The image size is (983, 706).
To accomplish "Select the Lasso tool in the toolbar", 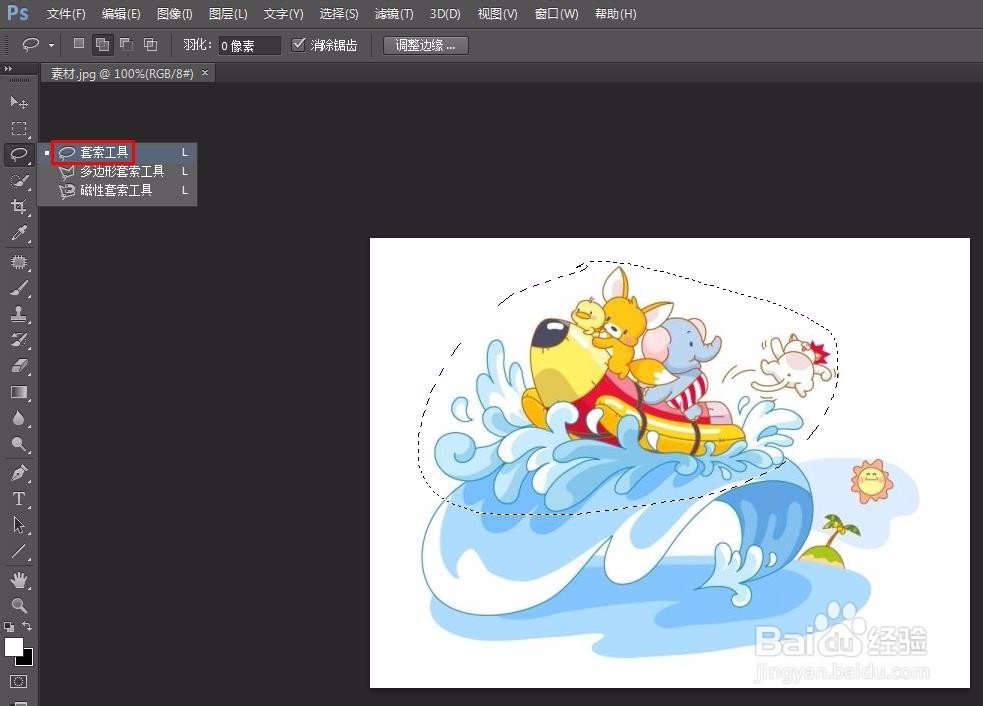I will click(x=19, y=154).
